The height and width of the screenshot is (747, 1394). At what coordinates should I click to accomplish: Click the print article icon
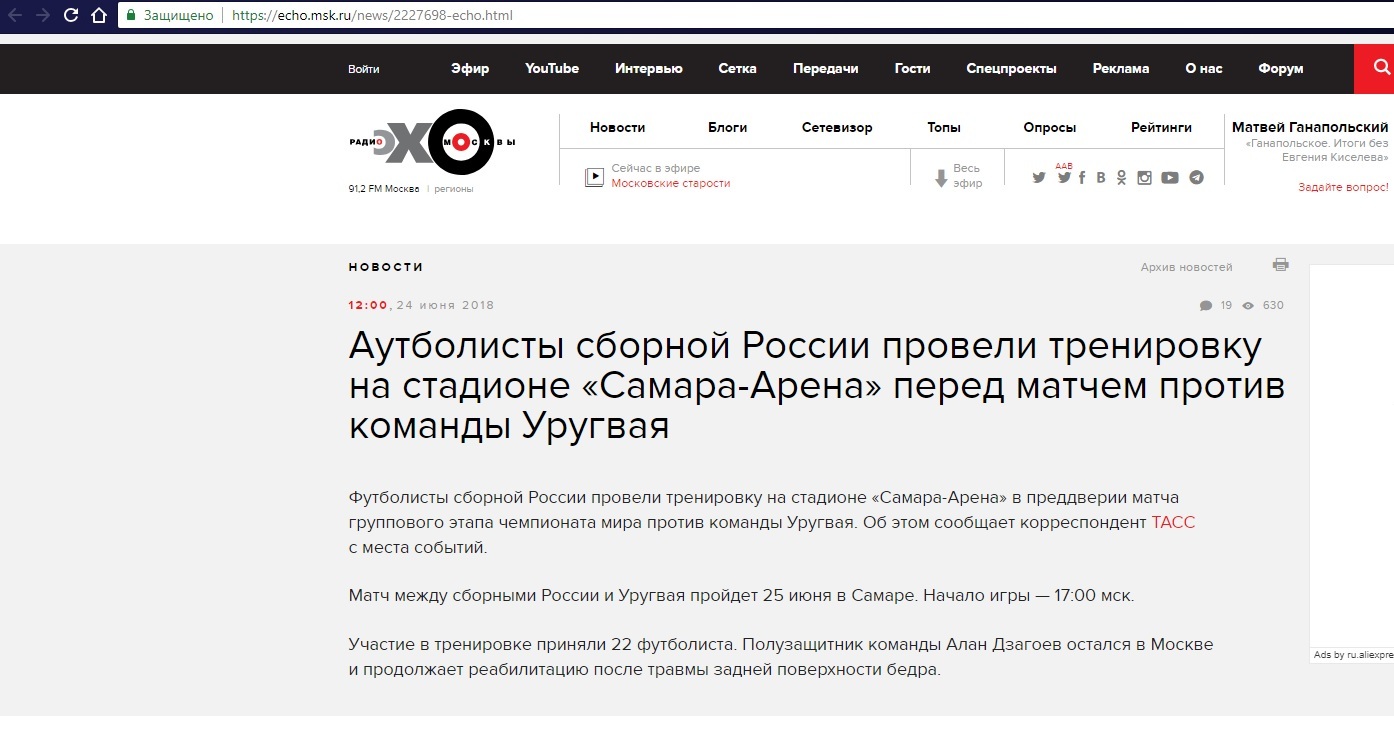point(1280,265)
